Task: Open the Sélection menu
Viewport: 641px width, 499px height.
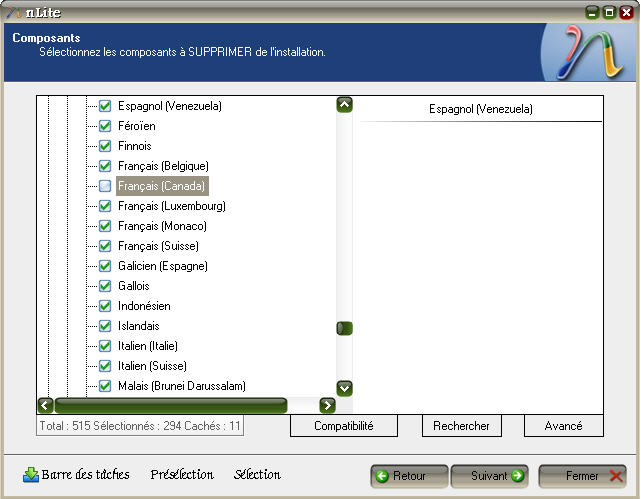Action: click(257, 474)
